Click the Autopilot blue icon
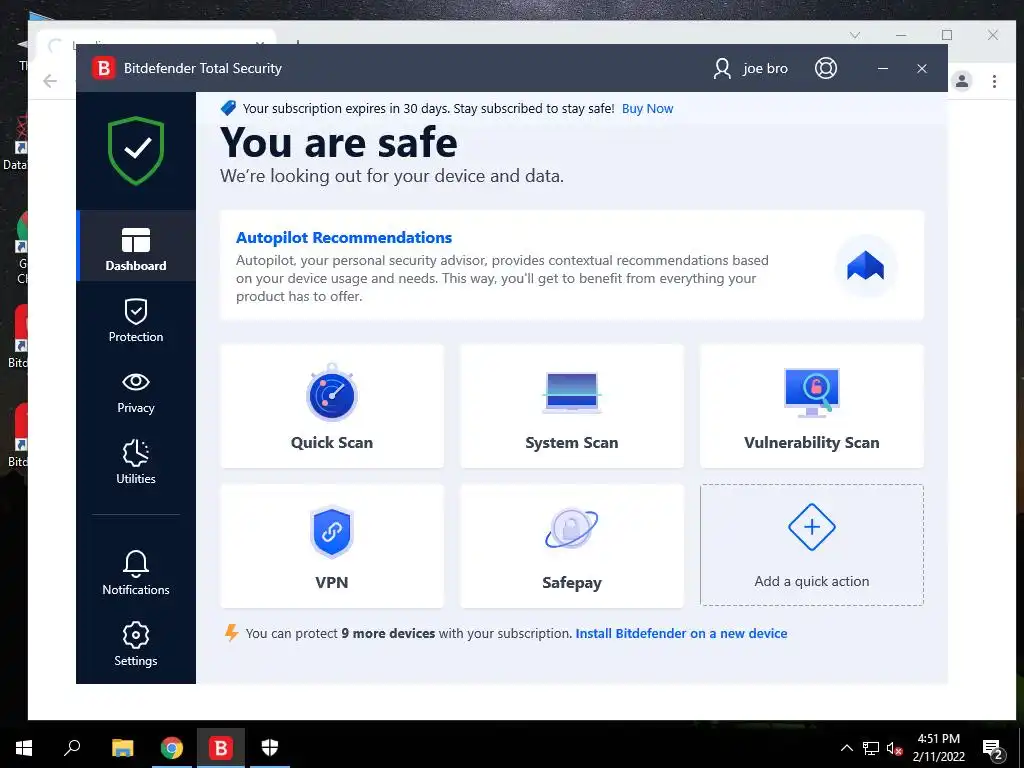This screenshot has height=768, width=1024. point(865,266)
